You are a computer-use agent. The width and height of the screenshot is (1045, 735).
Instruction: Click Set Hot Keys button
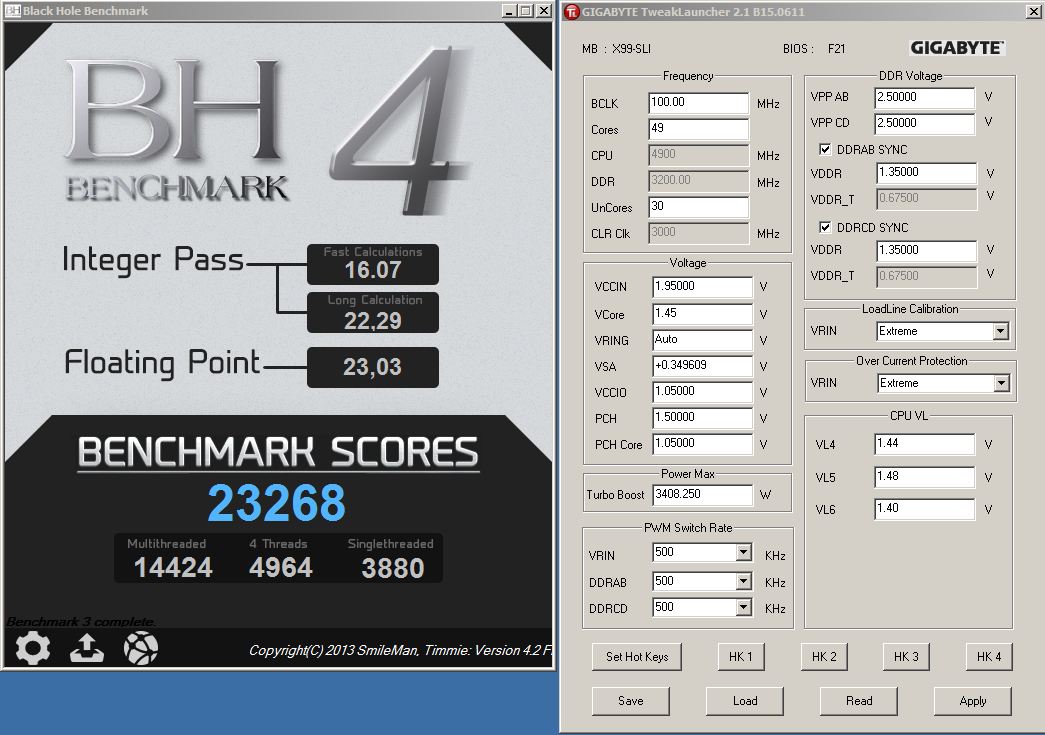(x=636, y=656)
